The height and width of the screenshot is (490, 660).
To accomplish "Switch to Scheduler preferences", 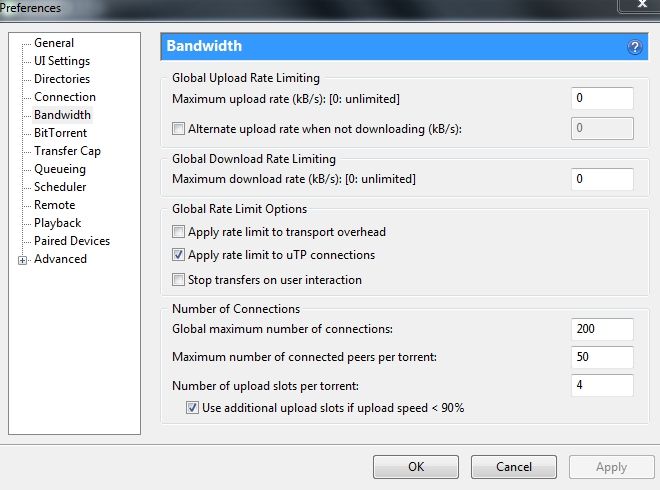I will (x=60, y=187).
